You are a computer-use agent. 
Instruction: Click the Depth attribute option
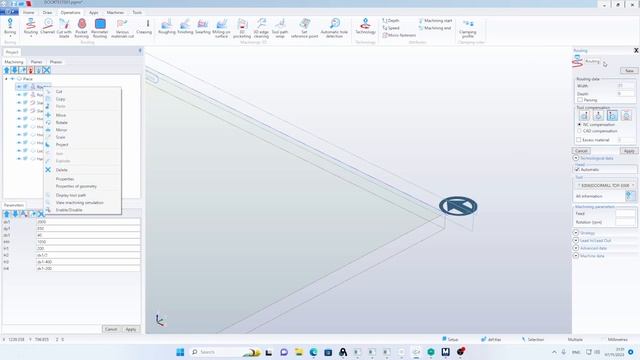coord(391,20)
